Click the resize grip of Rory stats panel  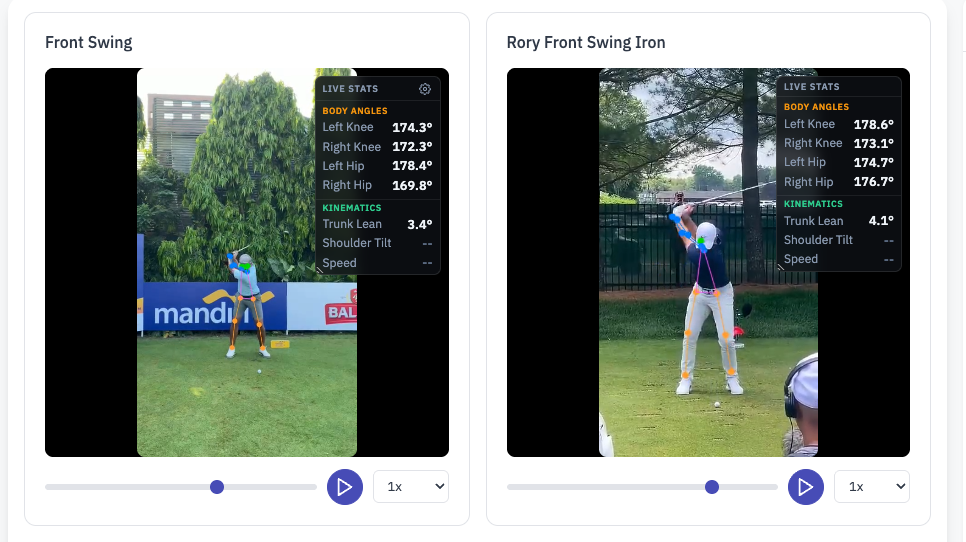781,267
